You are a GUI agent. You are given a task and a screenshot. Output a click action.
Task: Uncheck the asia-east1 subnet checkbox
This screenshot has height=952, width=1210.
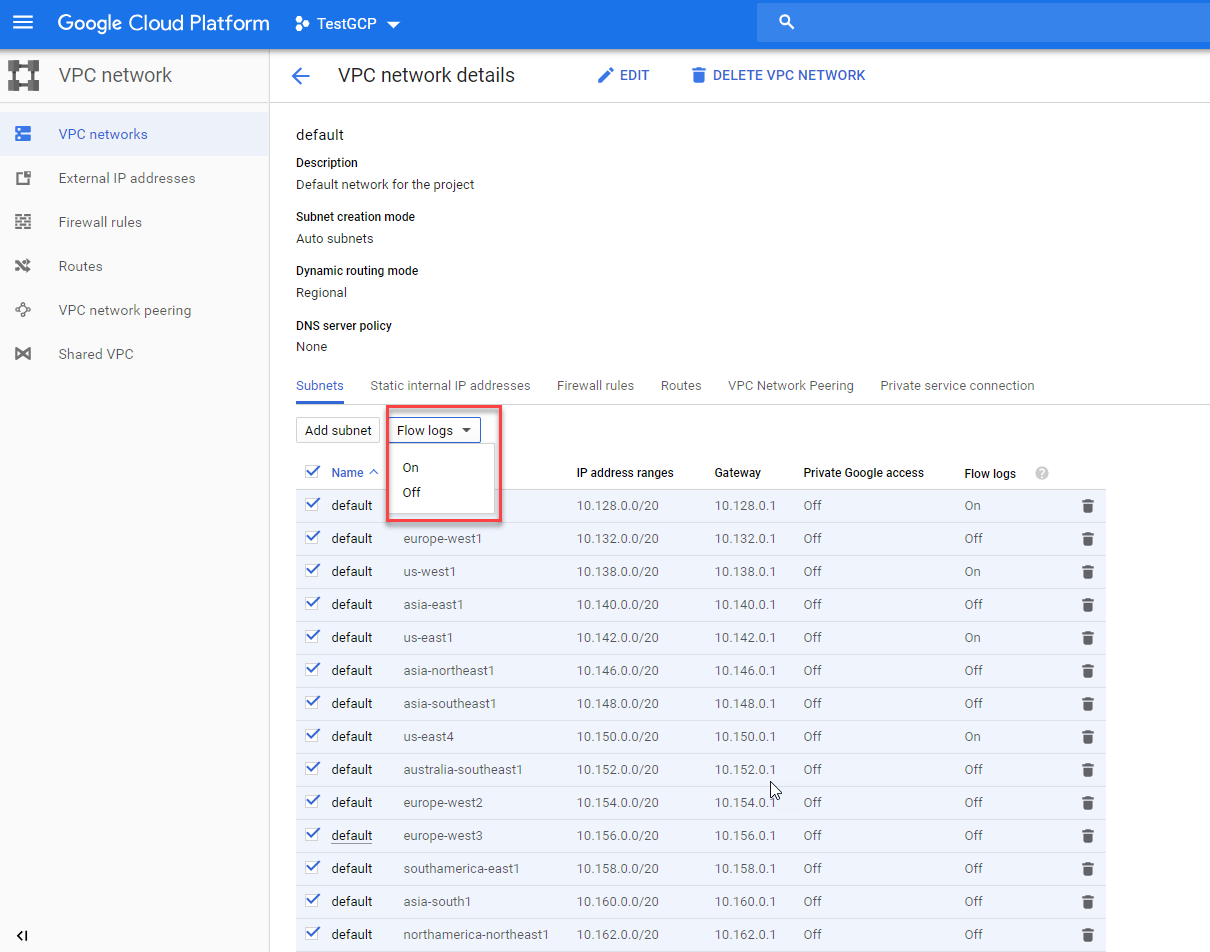[x=312, y=603]
